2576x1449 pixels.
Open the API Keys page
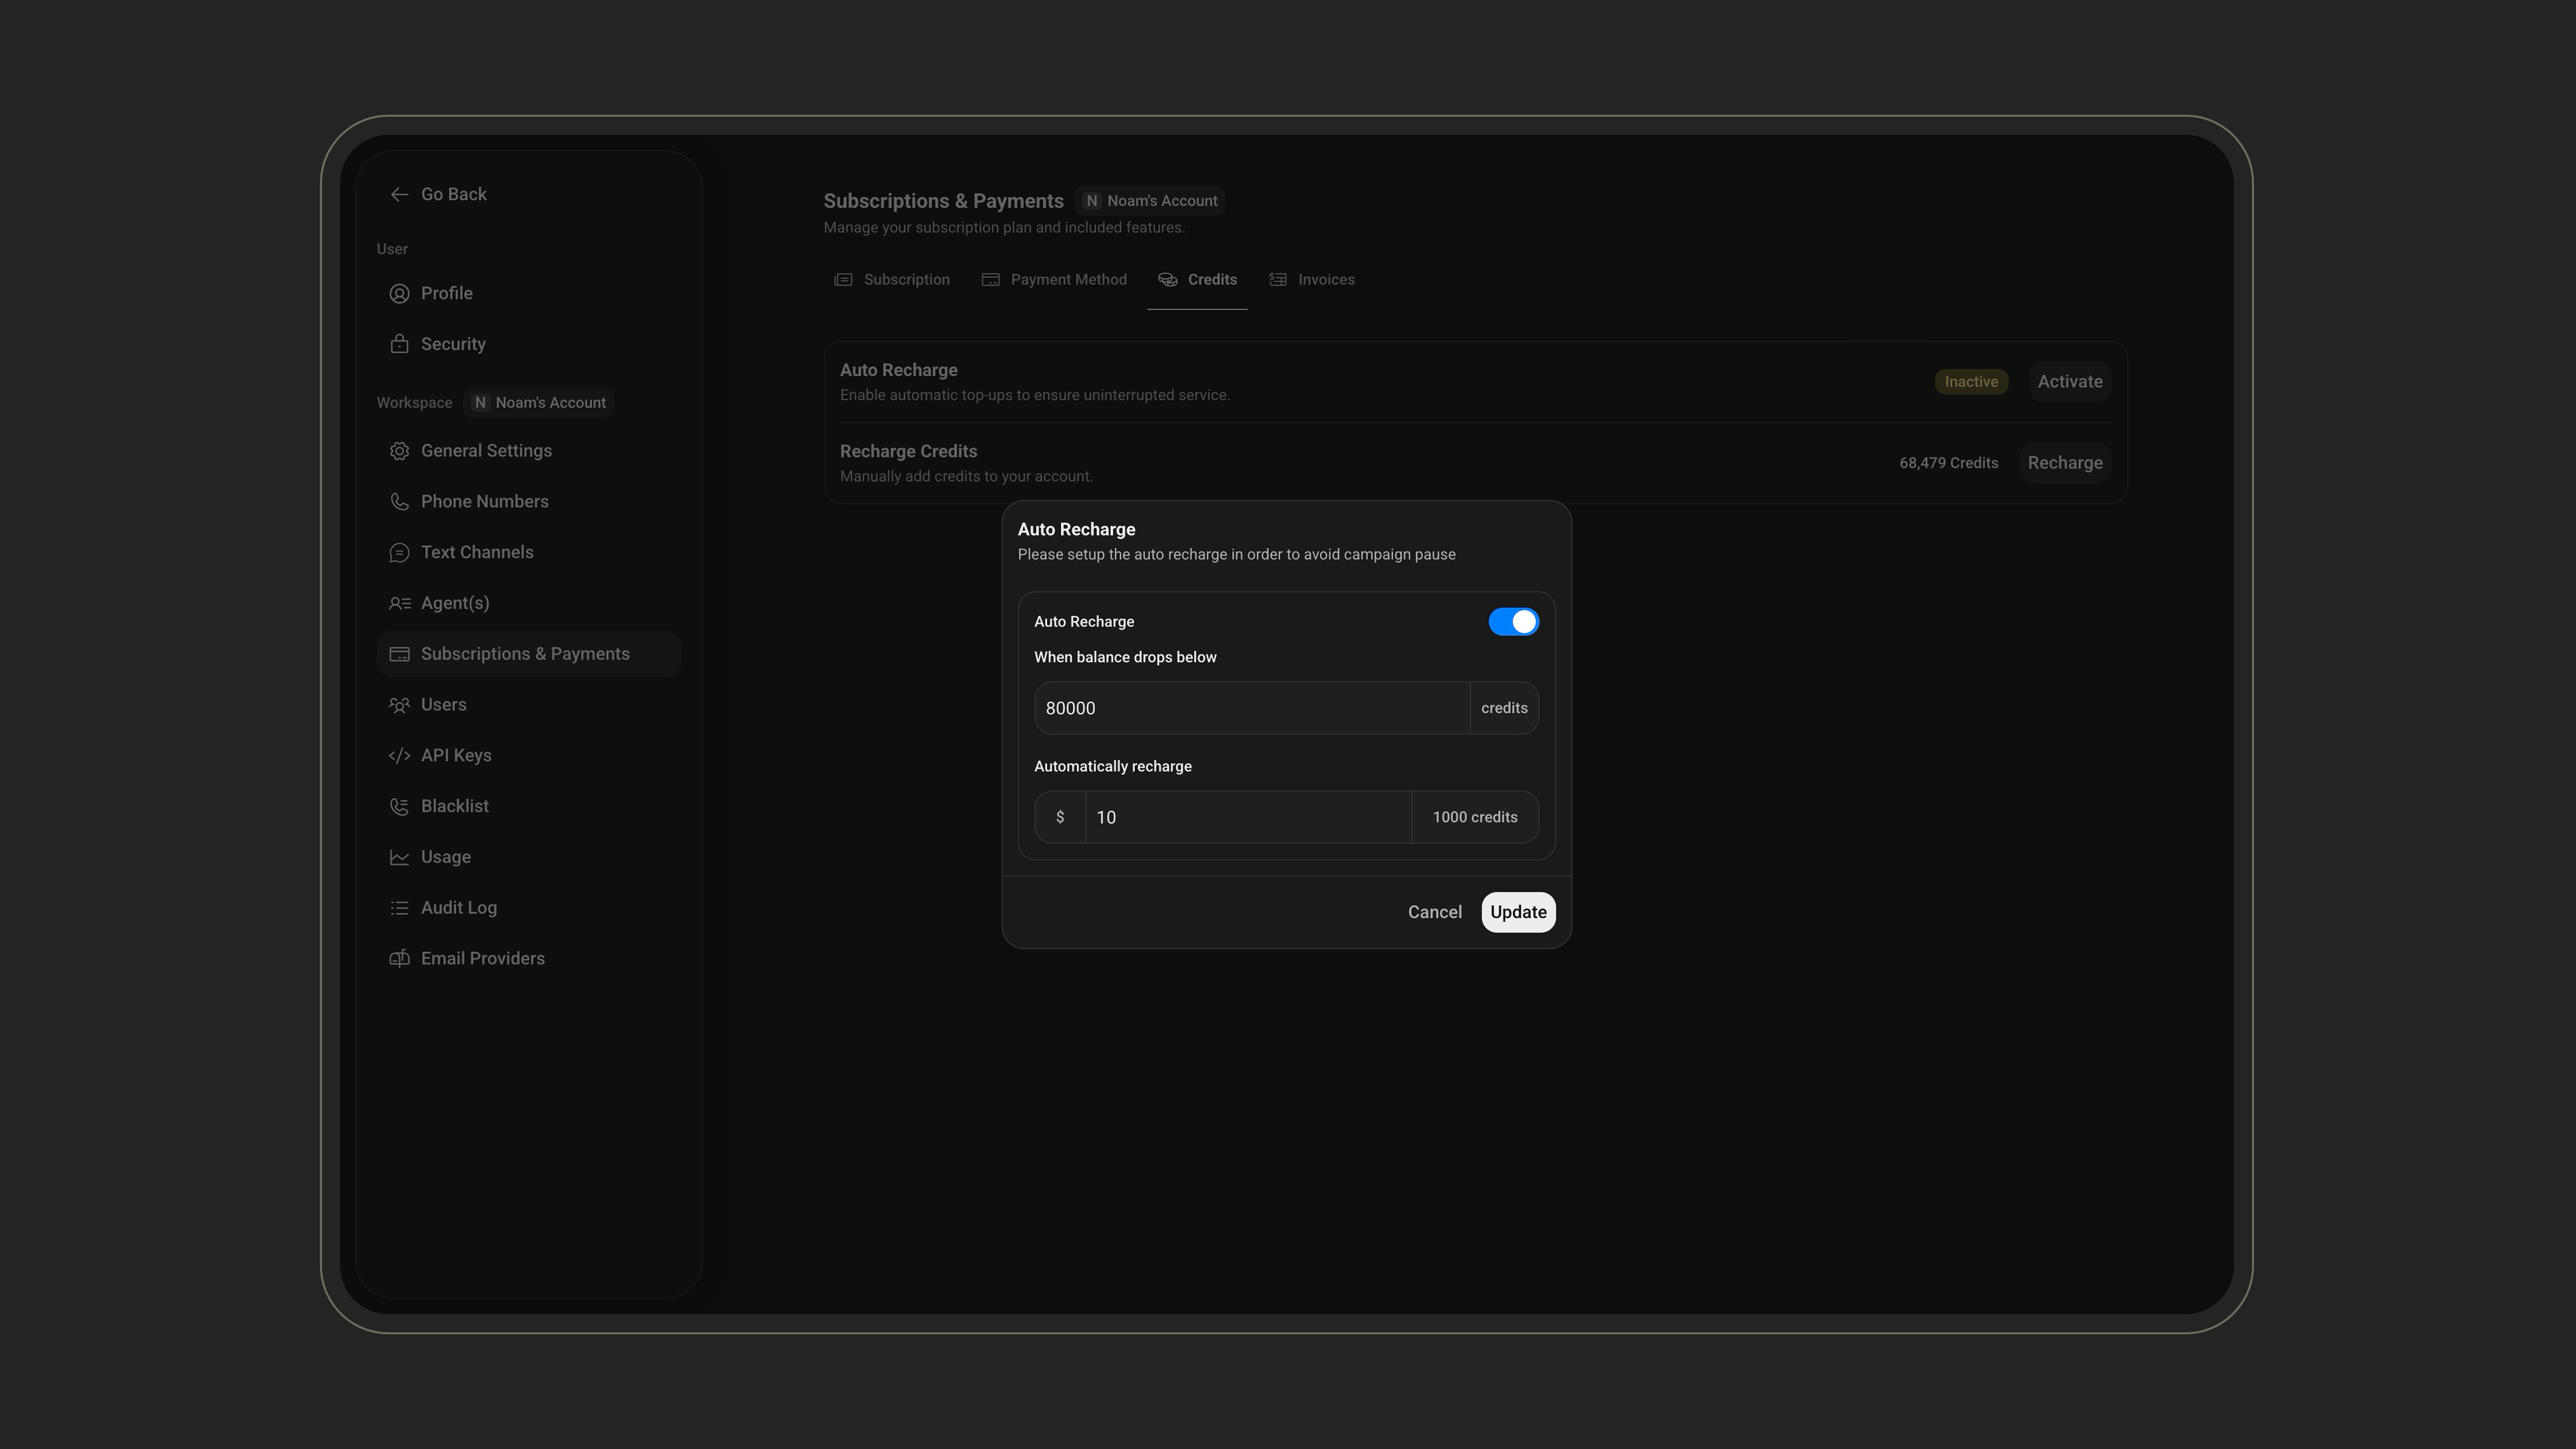(x=529, y=755)
